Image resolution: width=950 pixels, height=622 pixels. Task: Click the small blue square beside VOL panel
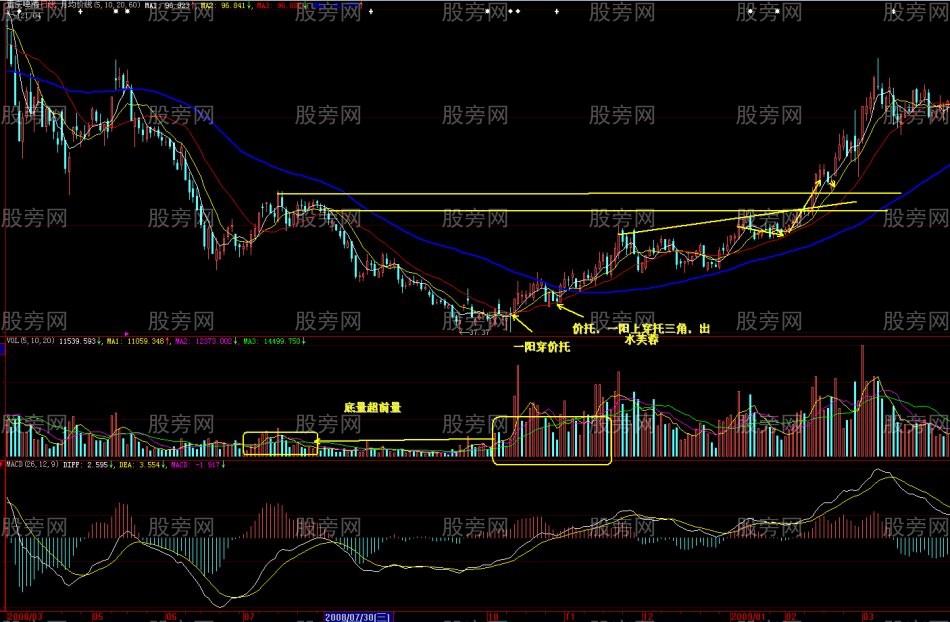click(x=2, y=349)
